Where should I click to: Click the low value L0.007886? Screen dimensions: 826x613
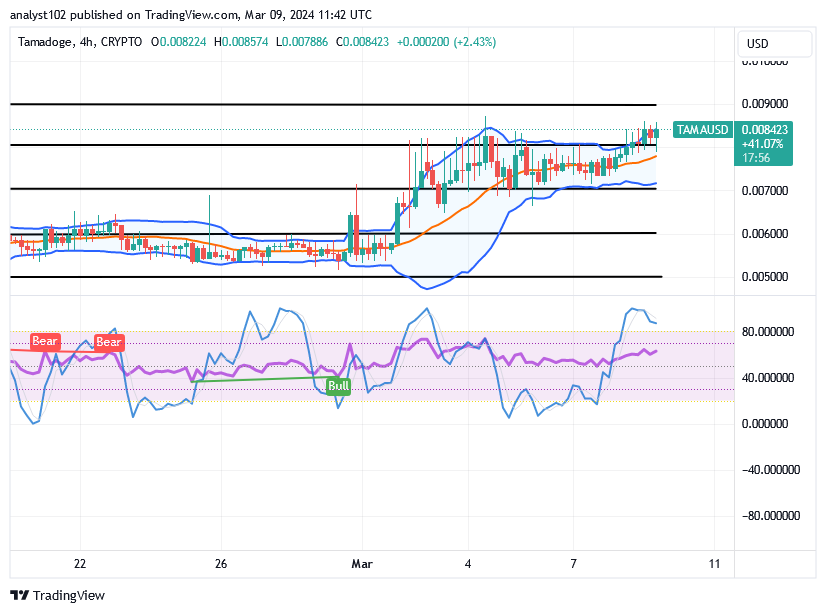tap(302, 42)
